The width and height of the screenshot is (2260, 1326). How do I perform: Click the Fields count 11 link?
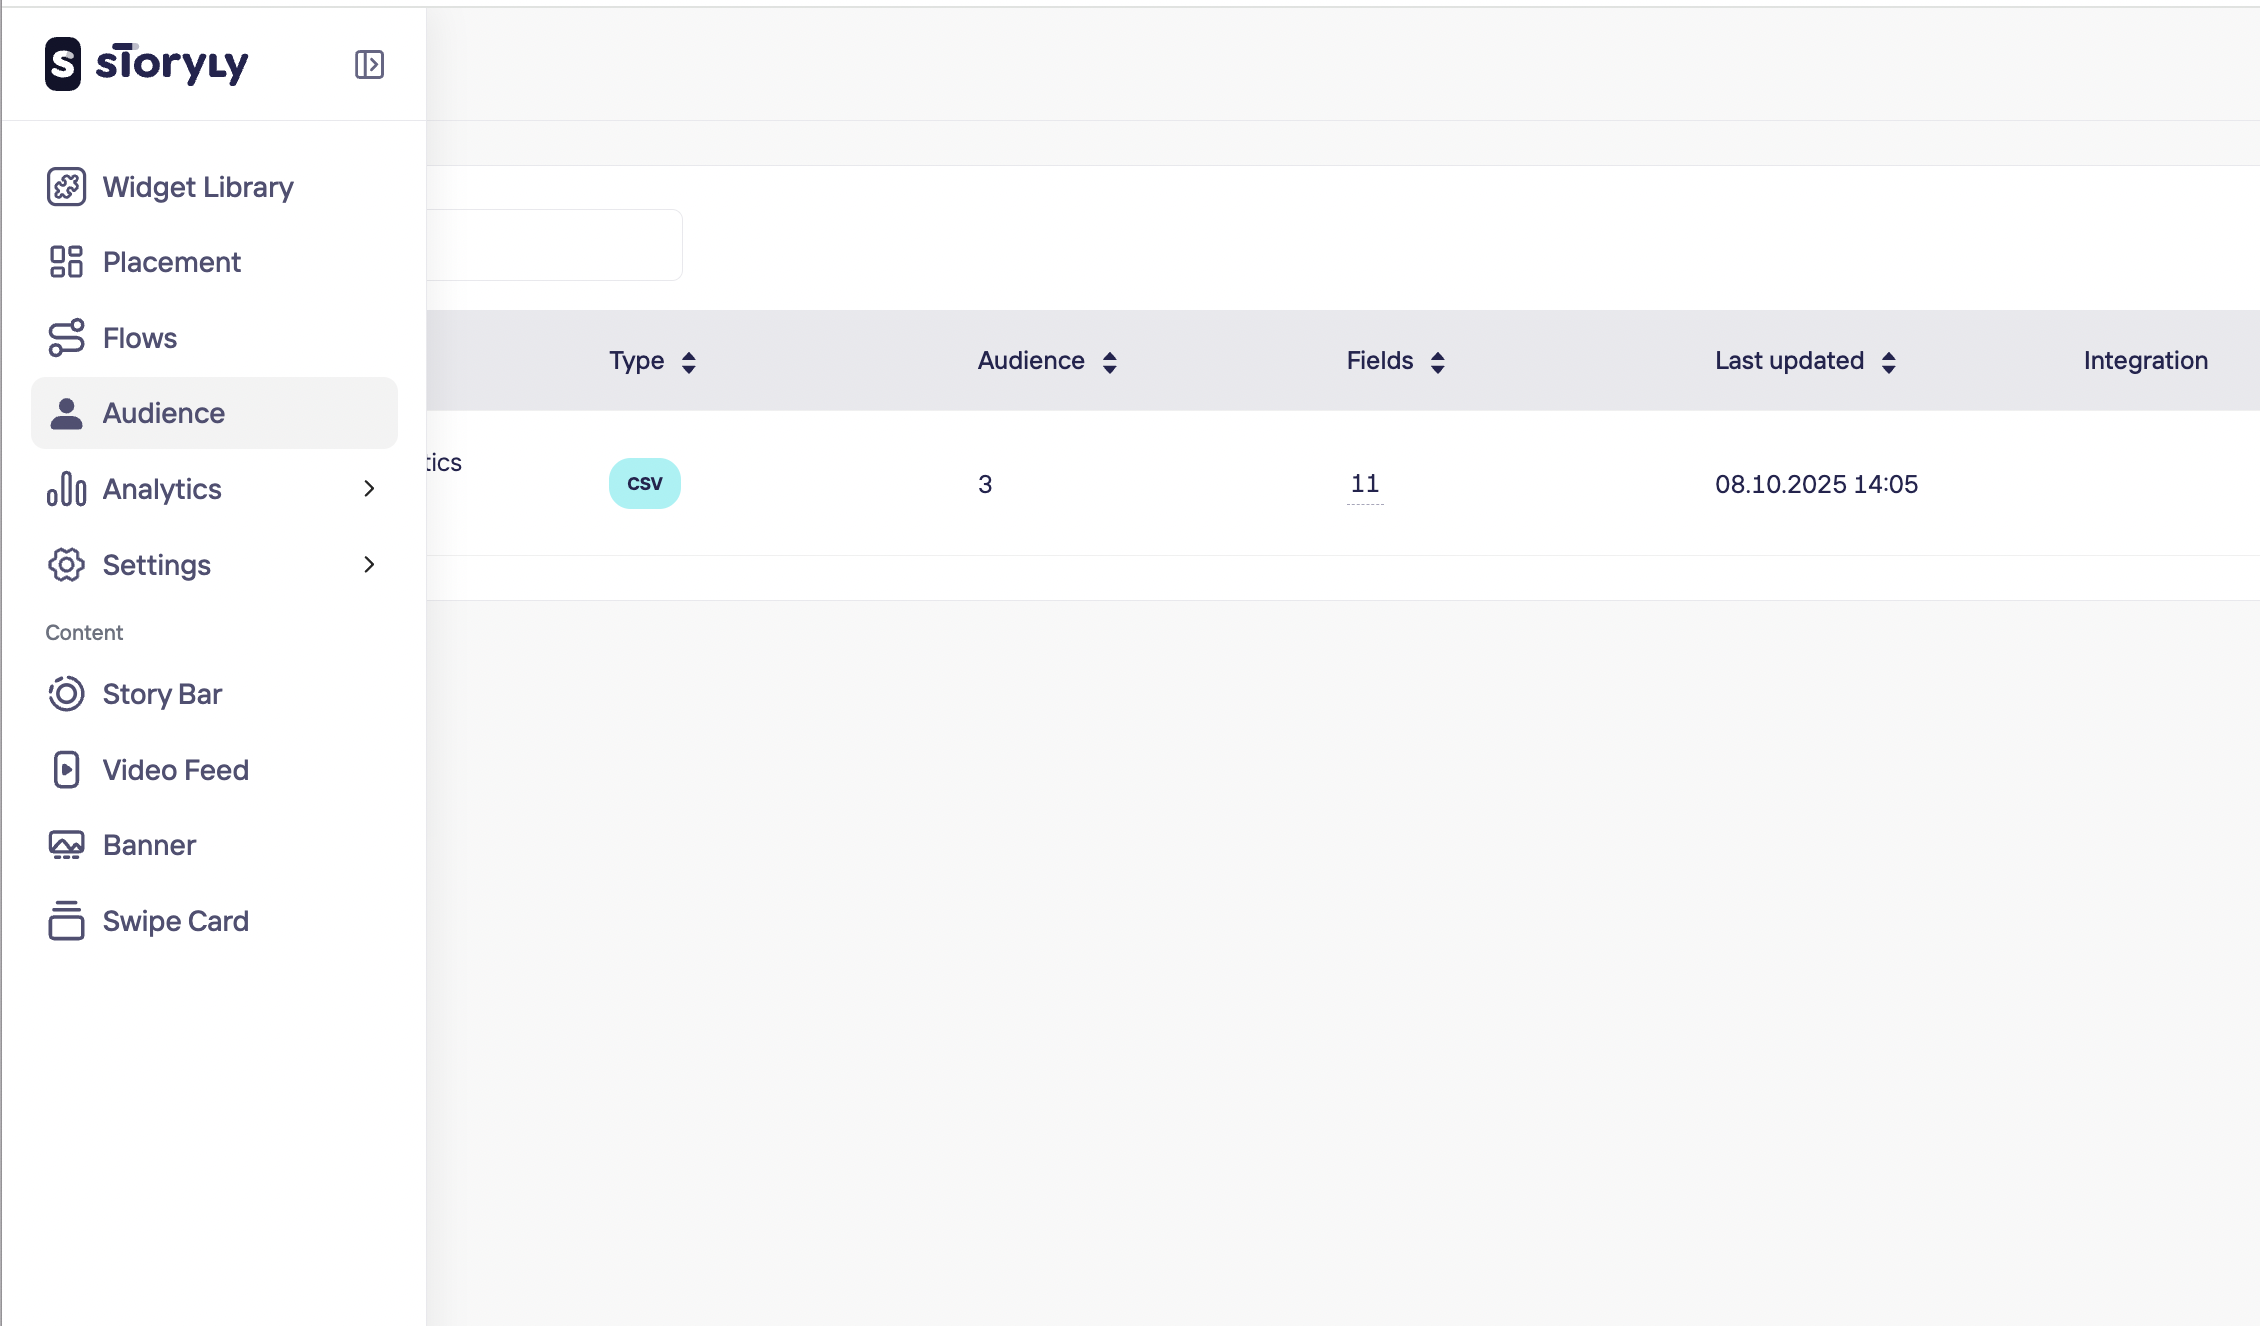click(x=1364, y=485)
